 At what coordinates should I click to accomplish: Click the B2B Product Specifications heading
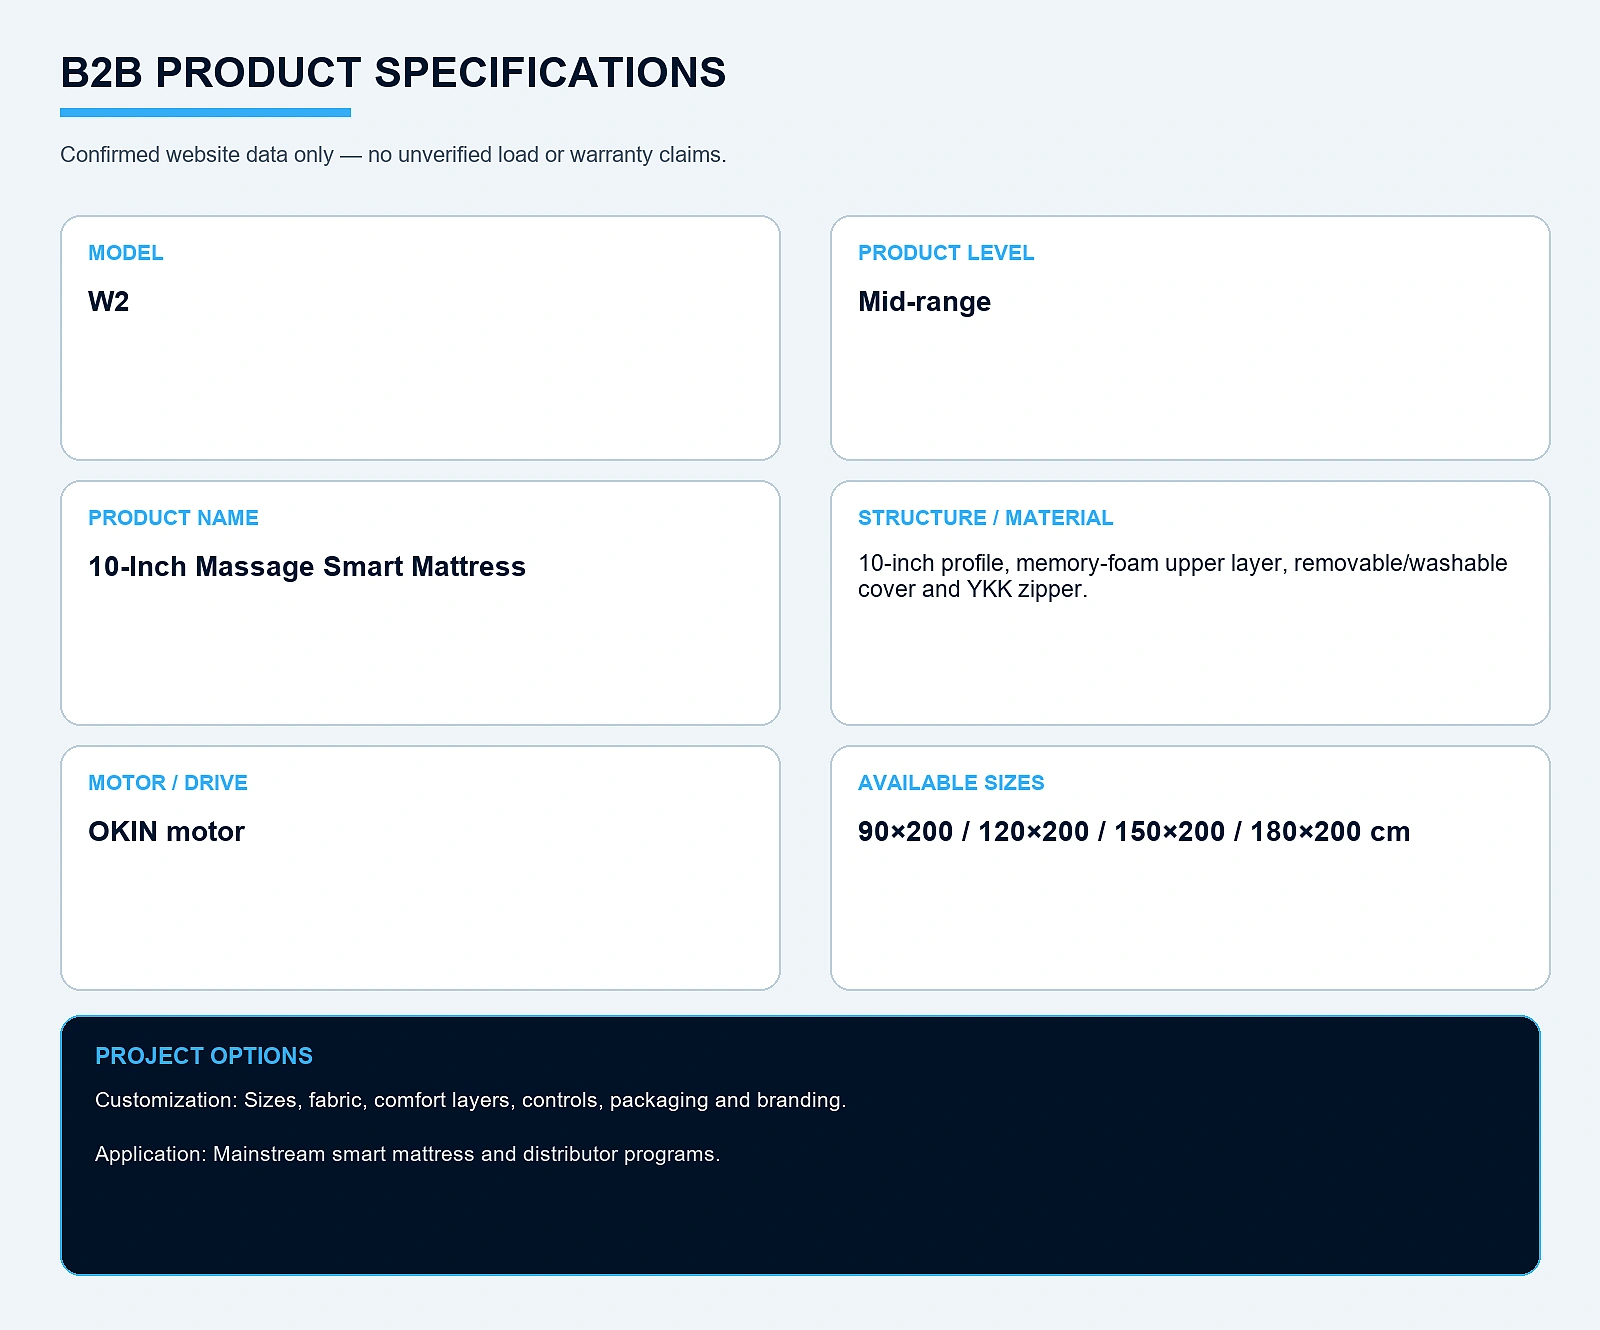pos(393,73)
